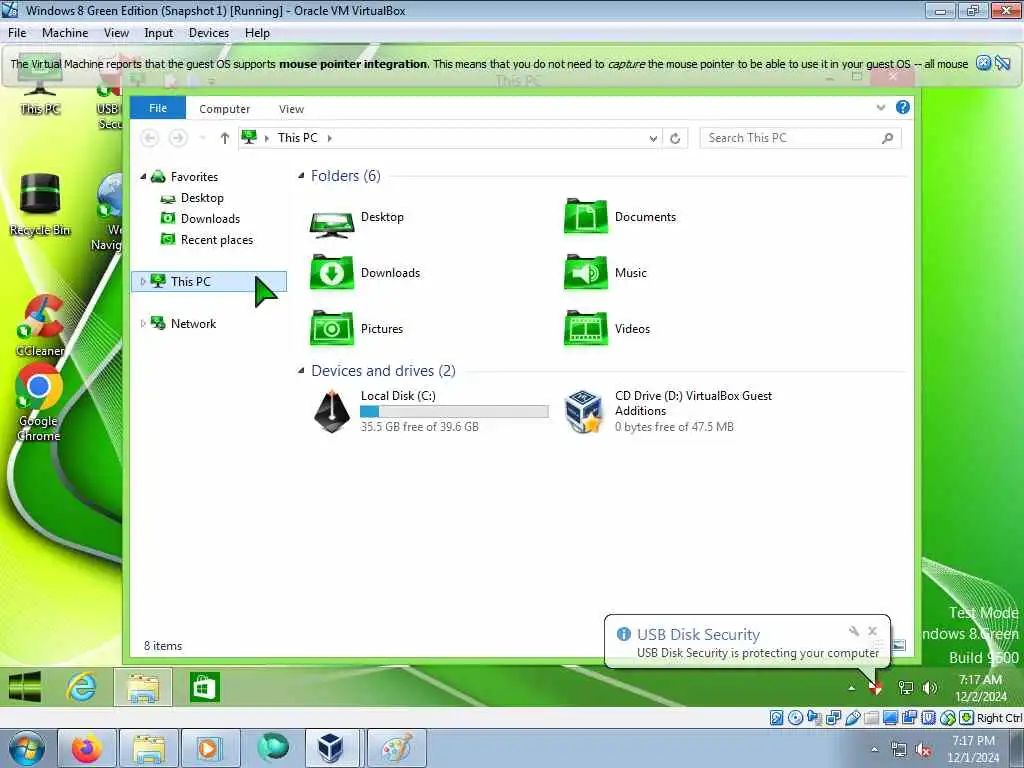Refresh the This PC view
The image size is (1024, 768).
tap(675, 138)
